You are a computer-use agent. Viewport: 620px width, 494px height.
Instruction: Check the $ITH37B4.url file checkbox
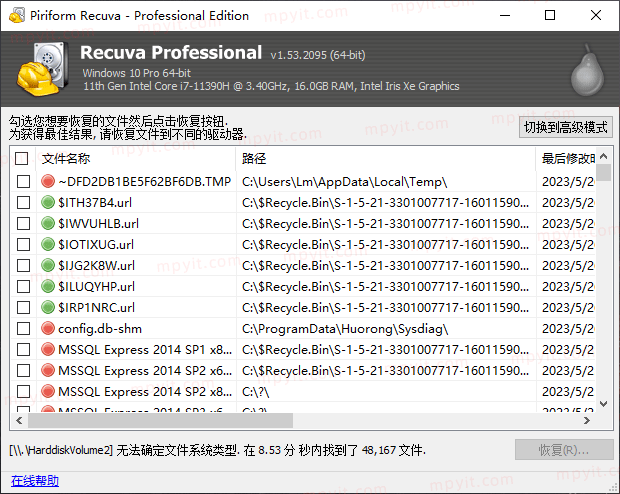[x=23, y=203]
